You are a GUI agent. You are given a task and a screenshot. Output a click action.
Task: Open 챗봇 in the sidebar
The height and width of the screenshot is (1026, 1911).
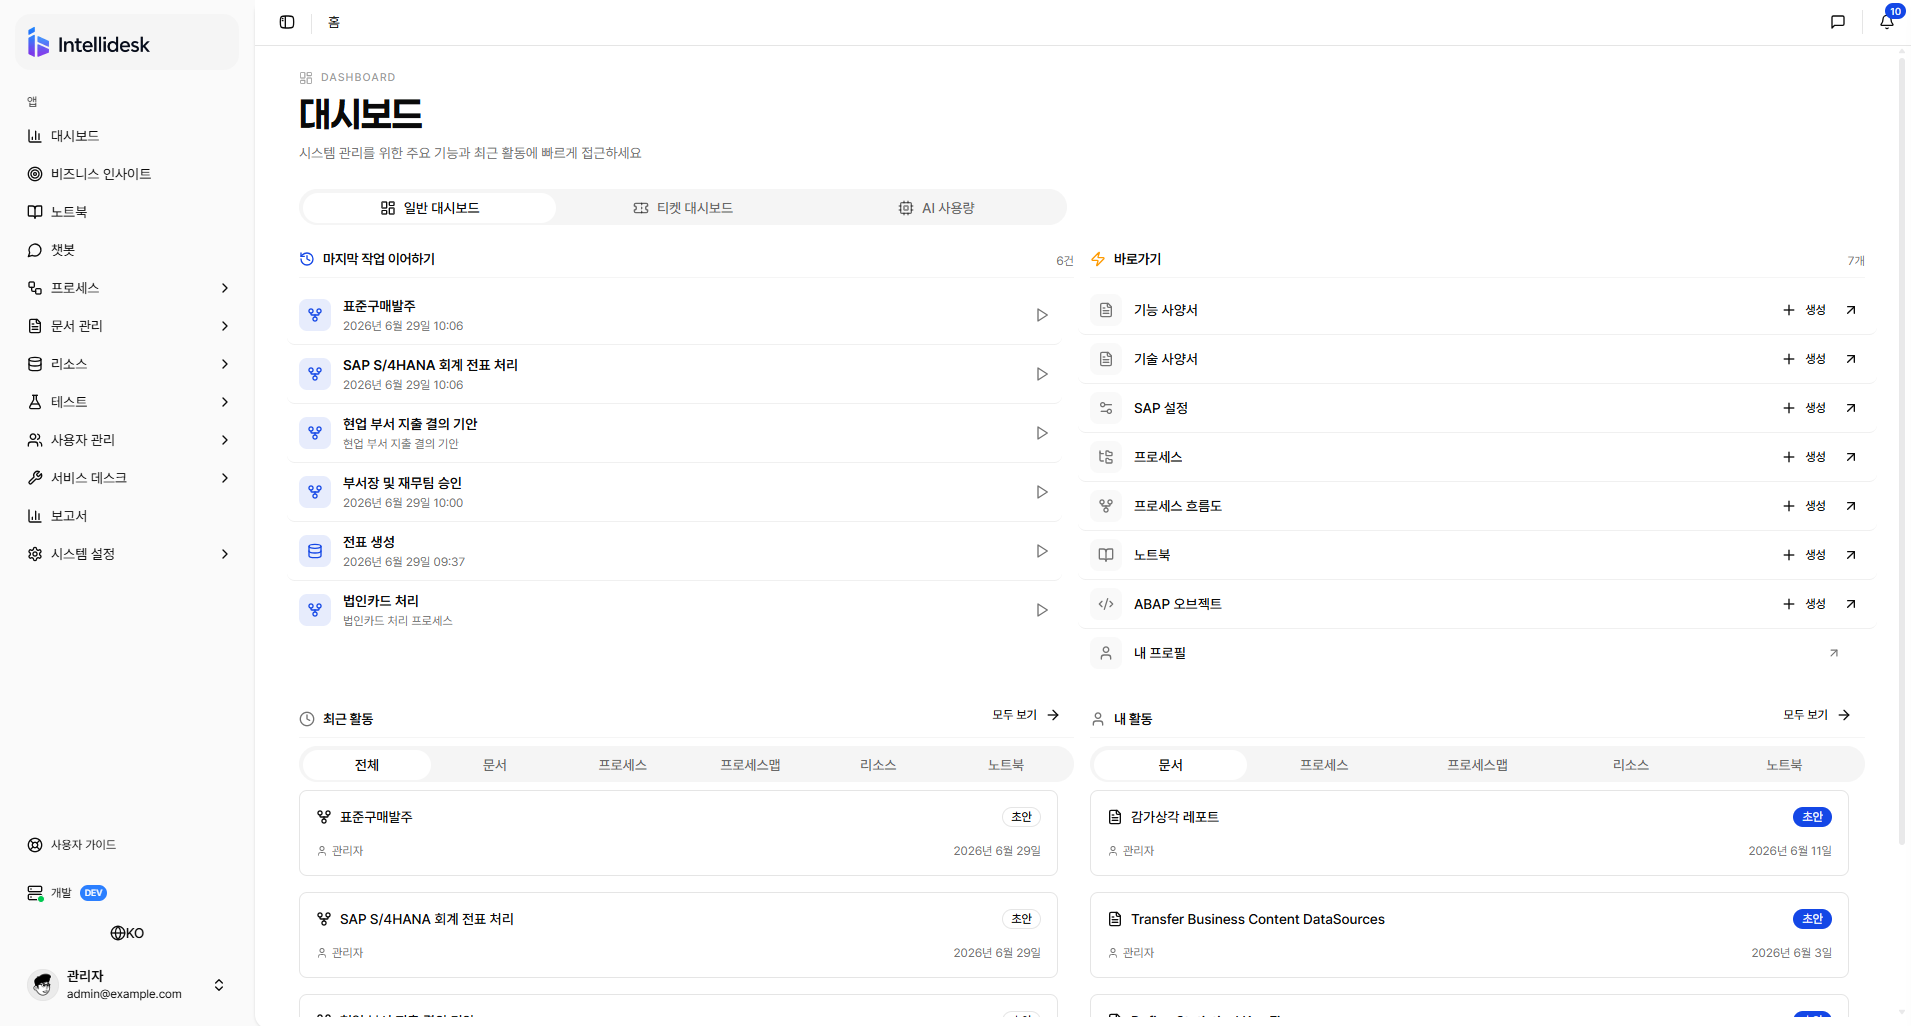coord(127,250)
